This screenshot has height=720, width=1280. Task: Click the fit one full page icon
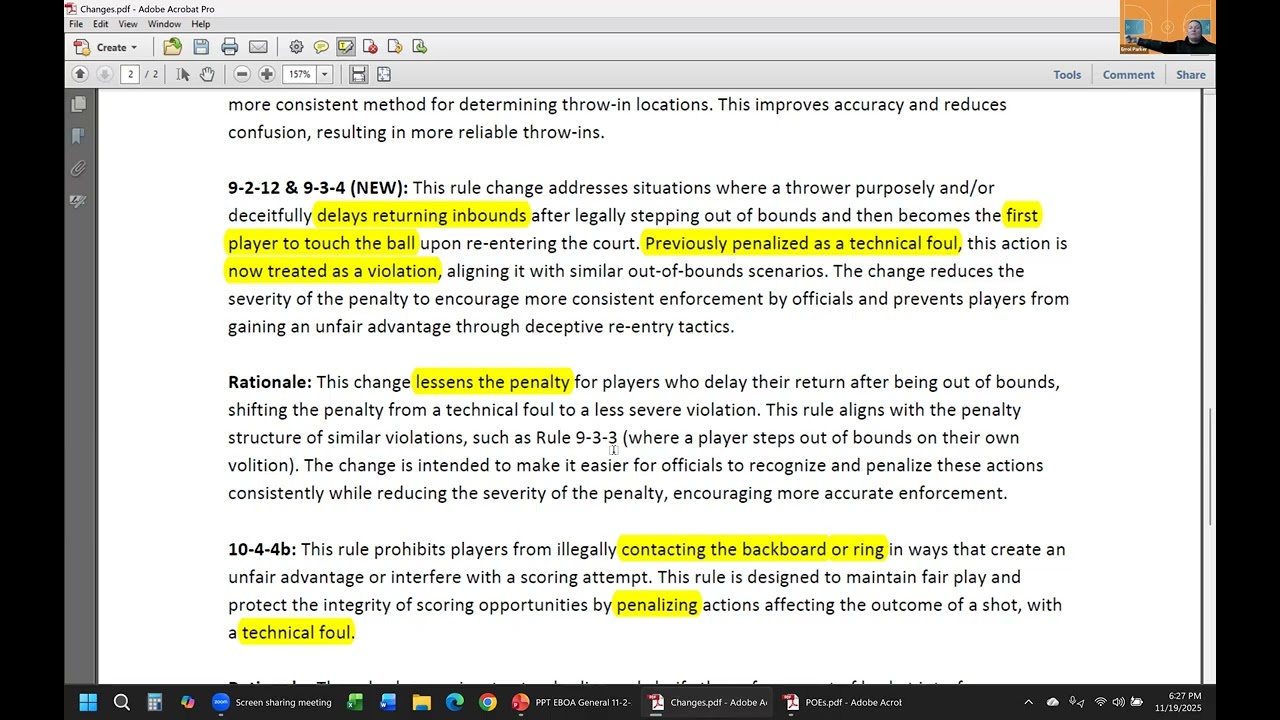coord(383,74)
